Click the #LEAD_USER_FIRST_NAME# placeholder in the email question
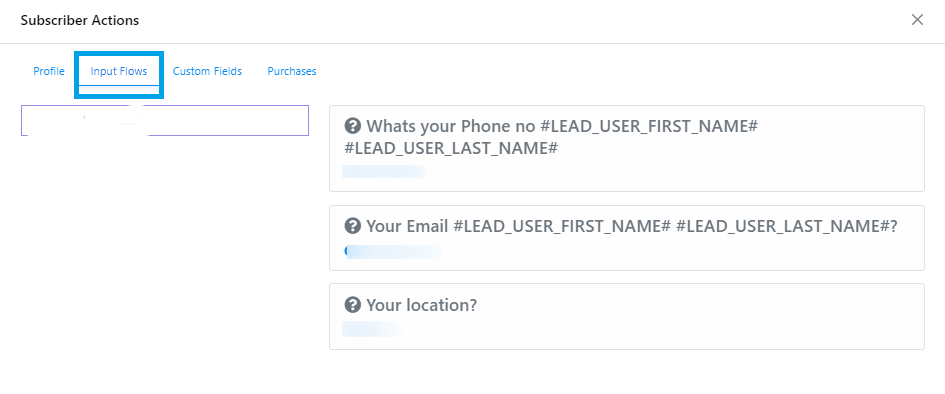The height and width of the screenshot is (394, 945). point(562,226)
